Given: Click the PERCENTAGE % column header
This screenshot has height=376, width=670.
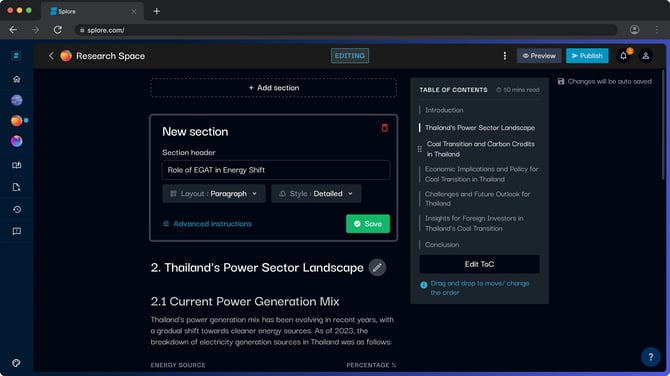Looking at the screenshot, I should click(371, 365).
